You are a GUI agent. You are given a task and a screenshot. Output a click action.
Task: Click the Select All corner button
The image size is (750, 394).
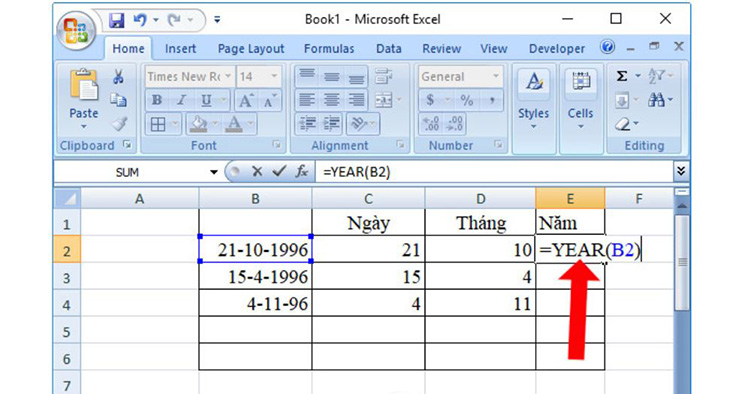click(x=66, y=198)
